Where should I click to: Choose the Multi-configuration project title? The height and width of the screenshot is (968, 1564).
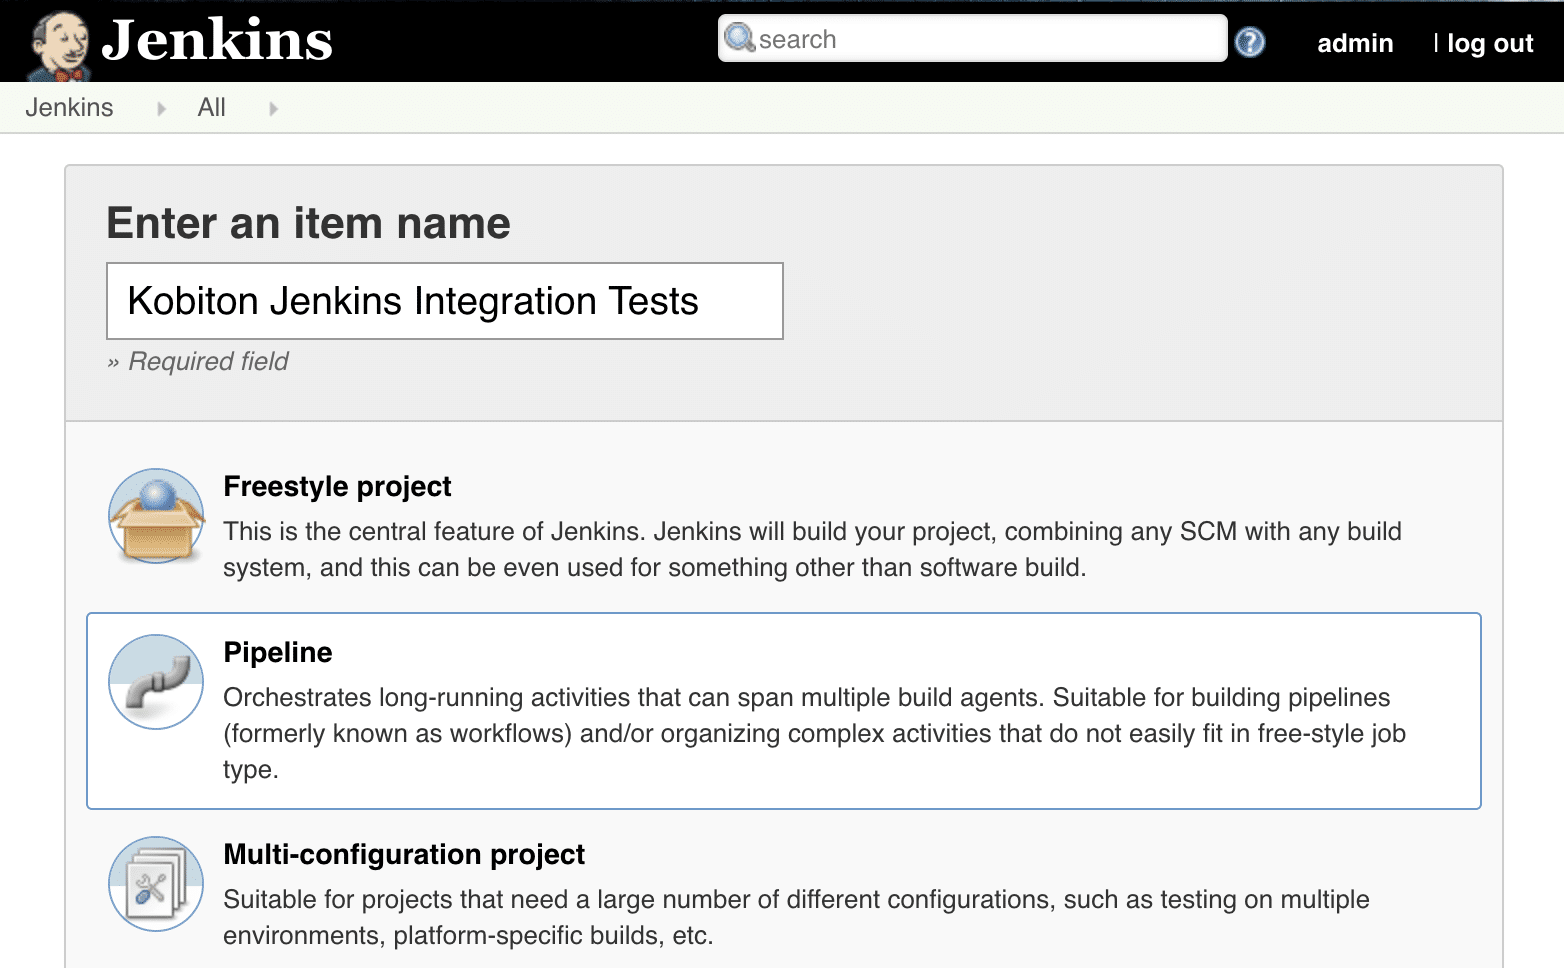(404, 854)
